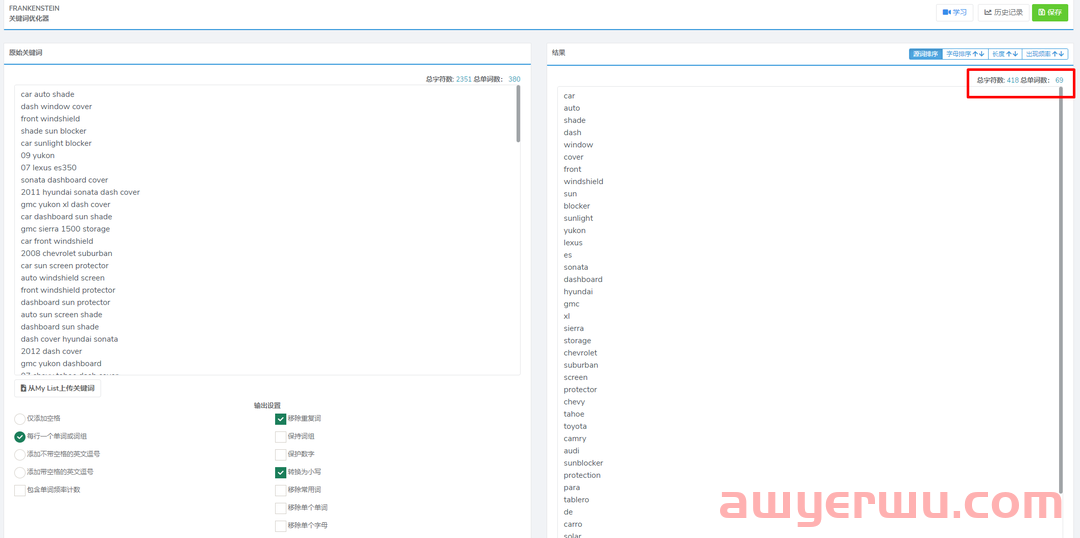Image resolution: width=1080 pixels, height=538 pixels.
Task: Select 仅添加空格 radio option
Action: pyautogui.click(x=20, y=419)
